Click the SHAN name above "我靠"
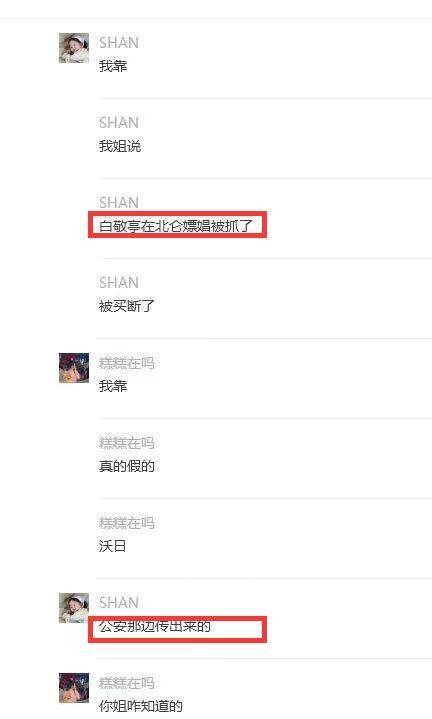This screenshot has height=719, width=432. point(119,43)
